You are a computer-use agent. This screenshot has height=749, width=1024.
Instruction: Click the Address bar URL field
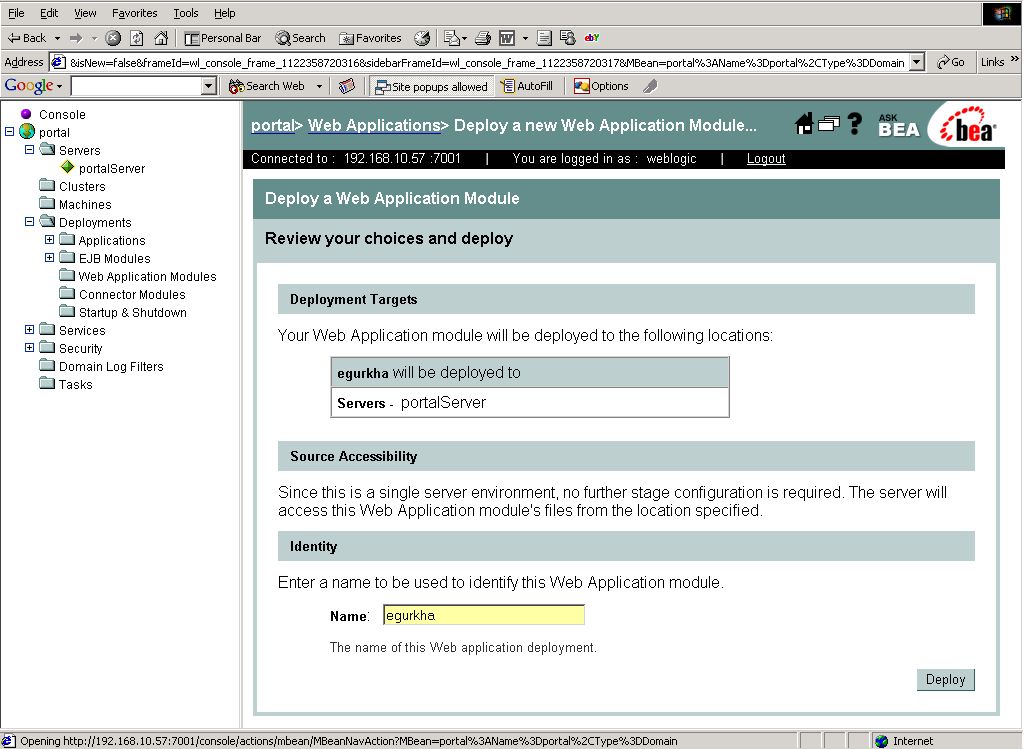(x=487, y=63)
